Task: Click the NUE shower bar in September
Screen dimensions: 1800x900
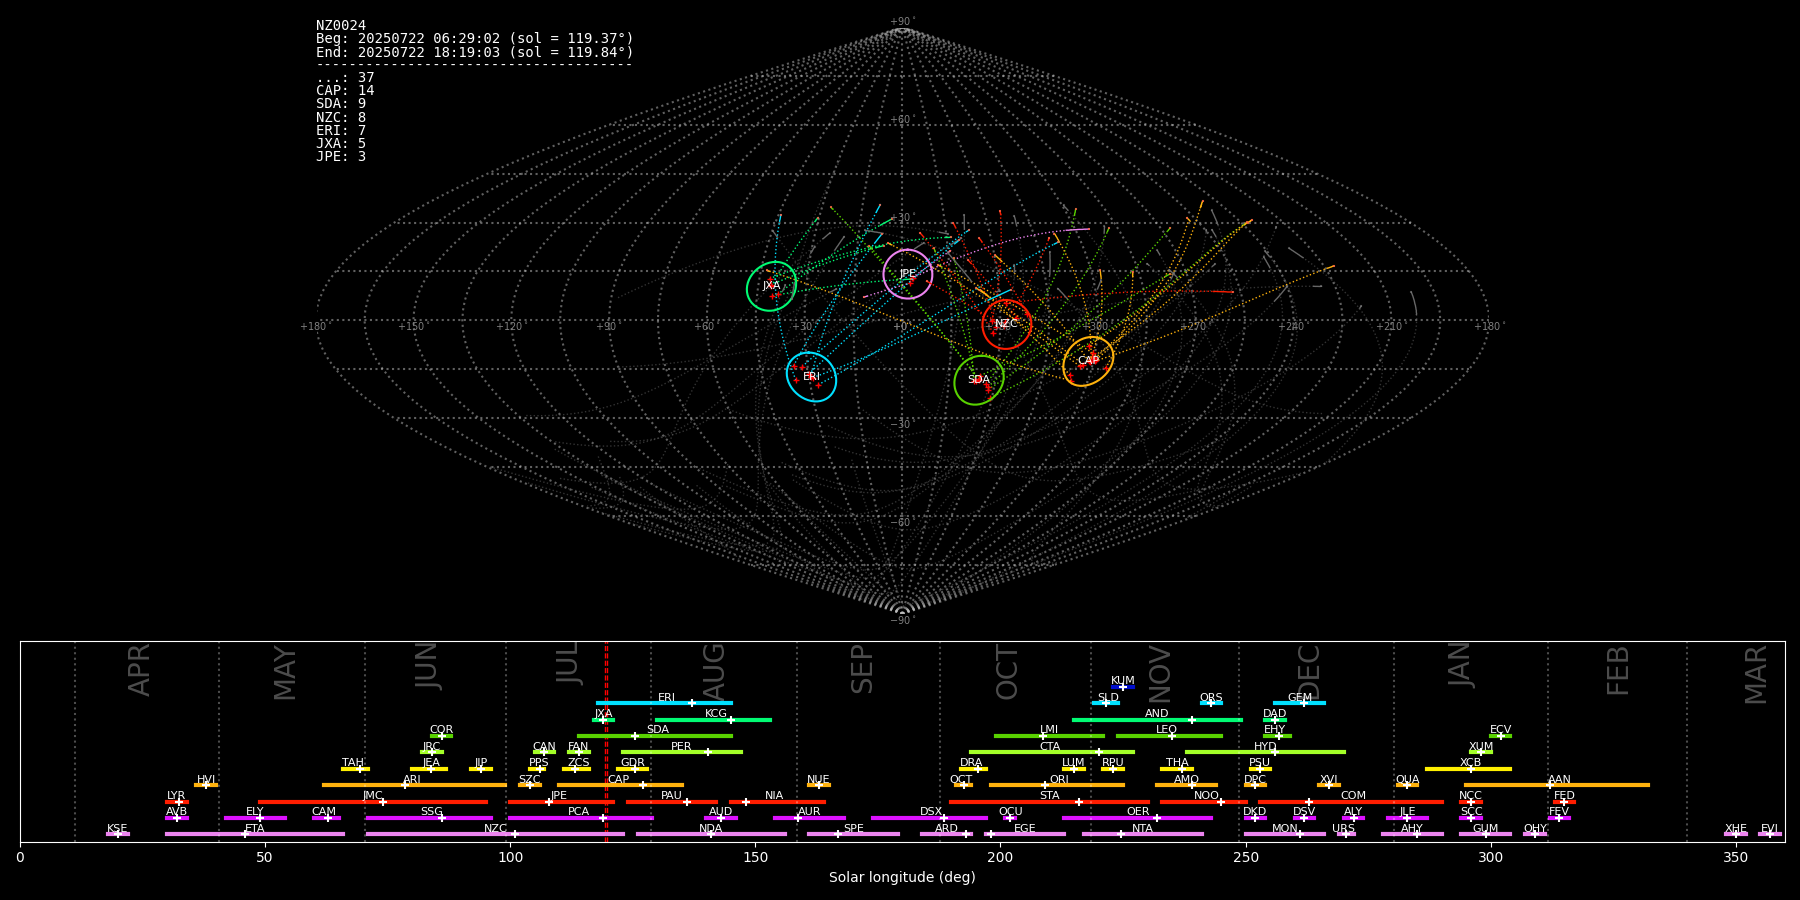Action: coord(818,785)
